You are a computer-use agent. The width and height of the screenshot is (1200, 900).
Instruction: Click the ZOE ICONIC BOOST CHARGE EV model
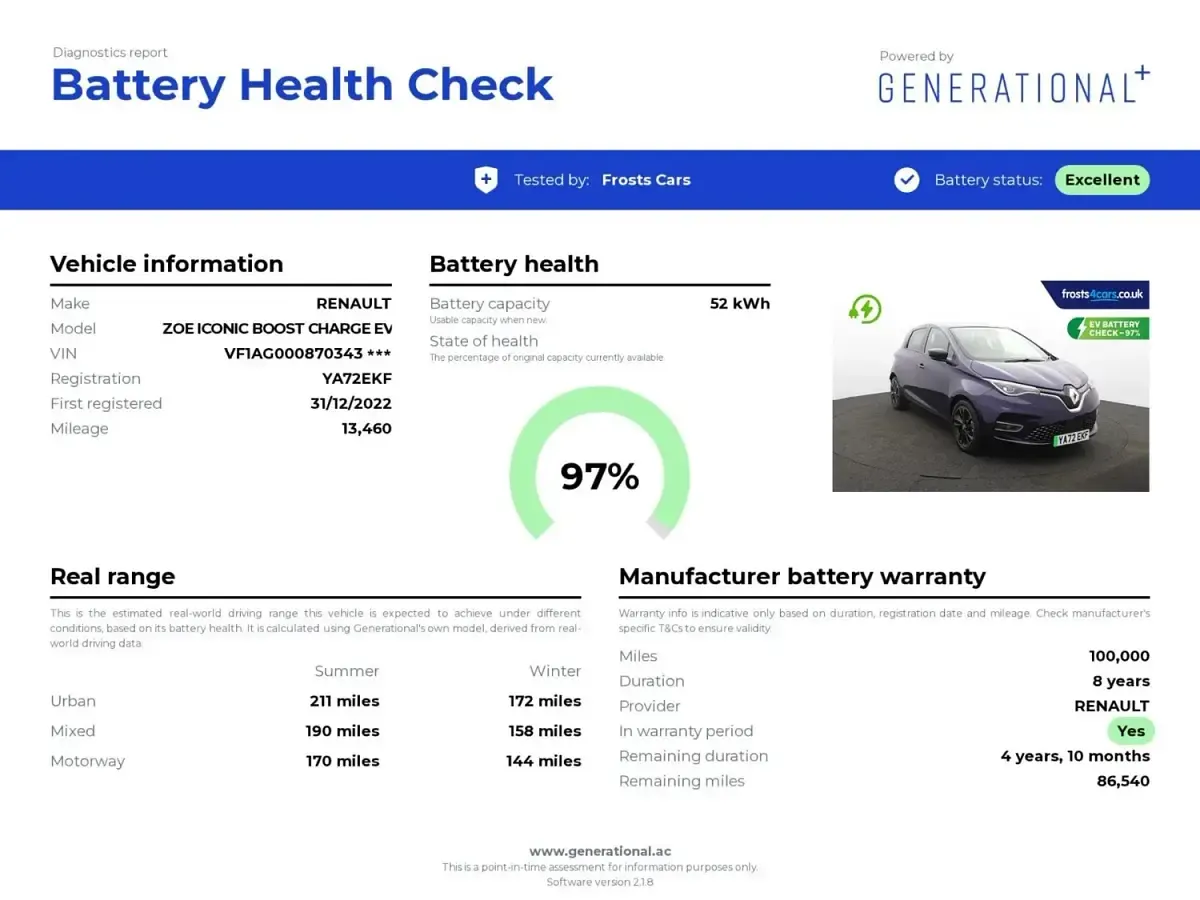pos(277,329)
